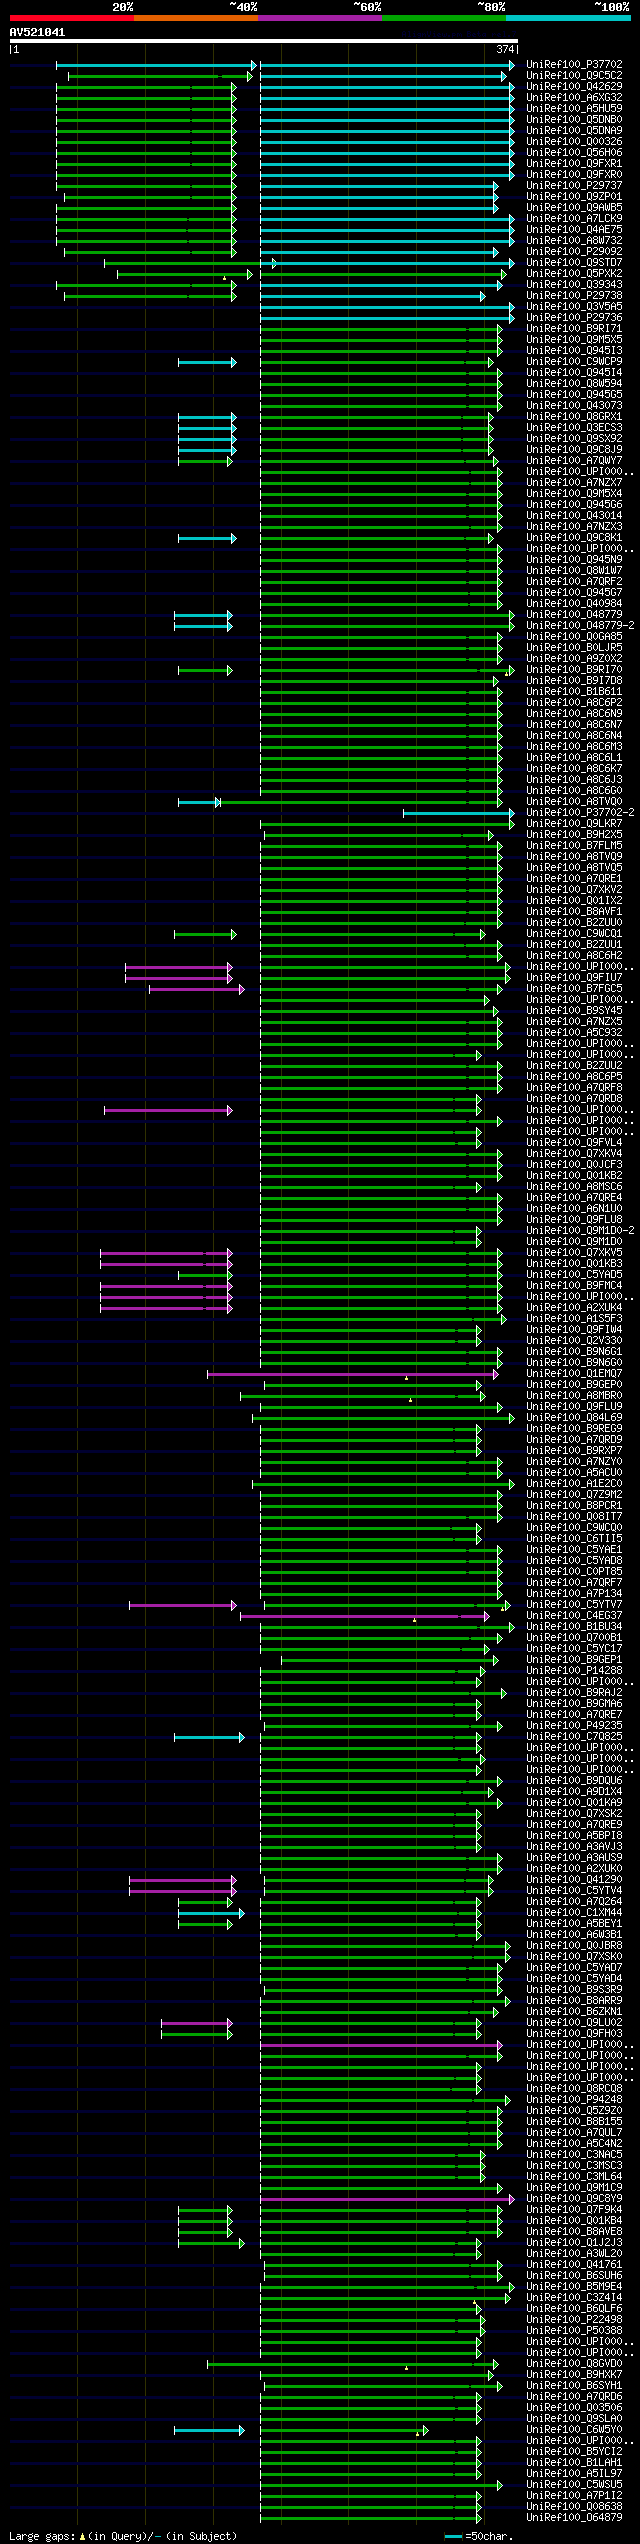Click the cyan alignment bar of UniRef100_P37702-2
The width and height of the screenshot is (640, 2544).
pyautogui.click(x=458, y=814)
